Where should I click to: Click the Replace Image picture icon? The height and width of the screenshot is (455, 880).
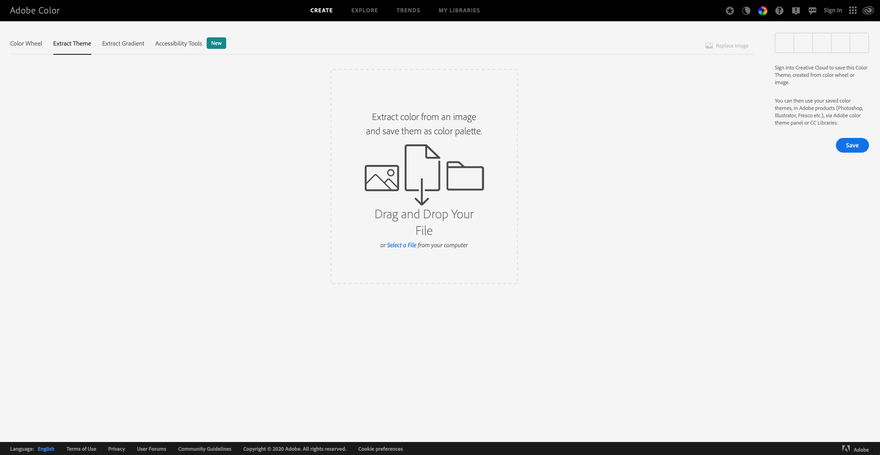point(709,45)
